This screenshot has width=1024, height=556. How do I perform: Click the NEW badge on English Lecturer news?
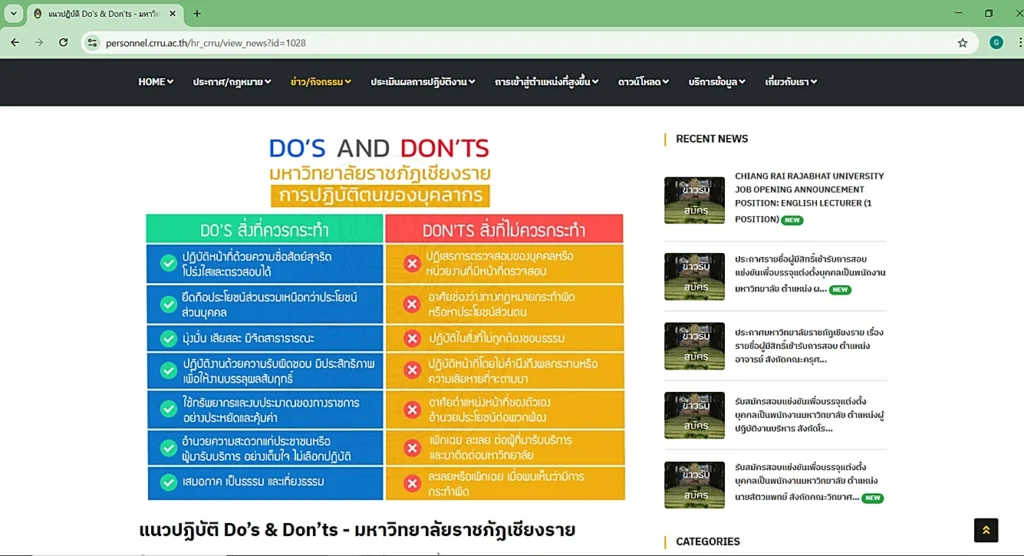point(792,220)
